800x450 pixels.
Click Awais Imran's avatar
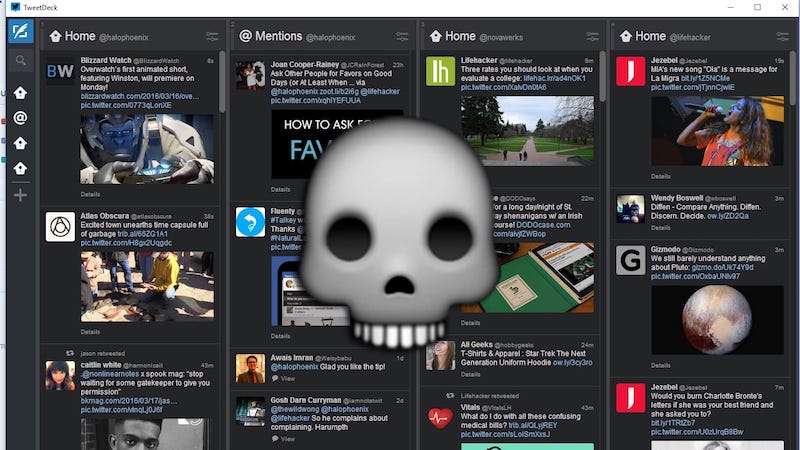251,368
